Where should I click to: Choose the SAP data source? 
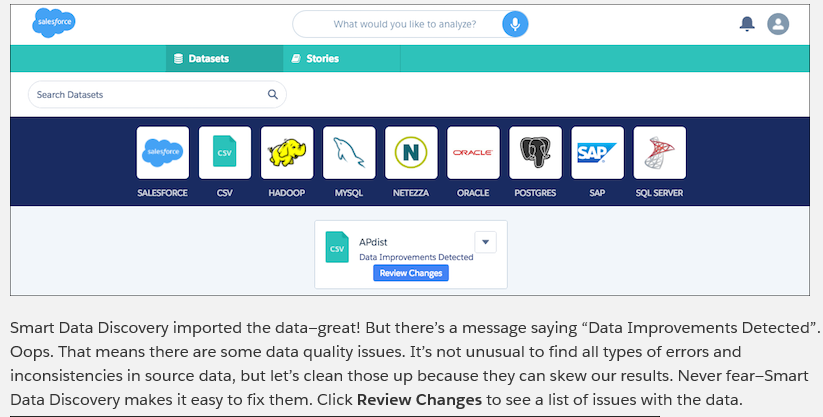(x=597, y=153)
